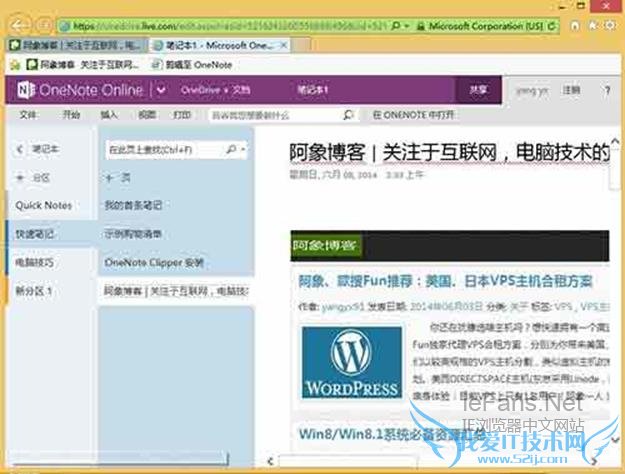Image resolution: width=625 pixels, height=474 pixels.
Task: Open the 插入 ribbon tab
Action: [109, 115]
